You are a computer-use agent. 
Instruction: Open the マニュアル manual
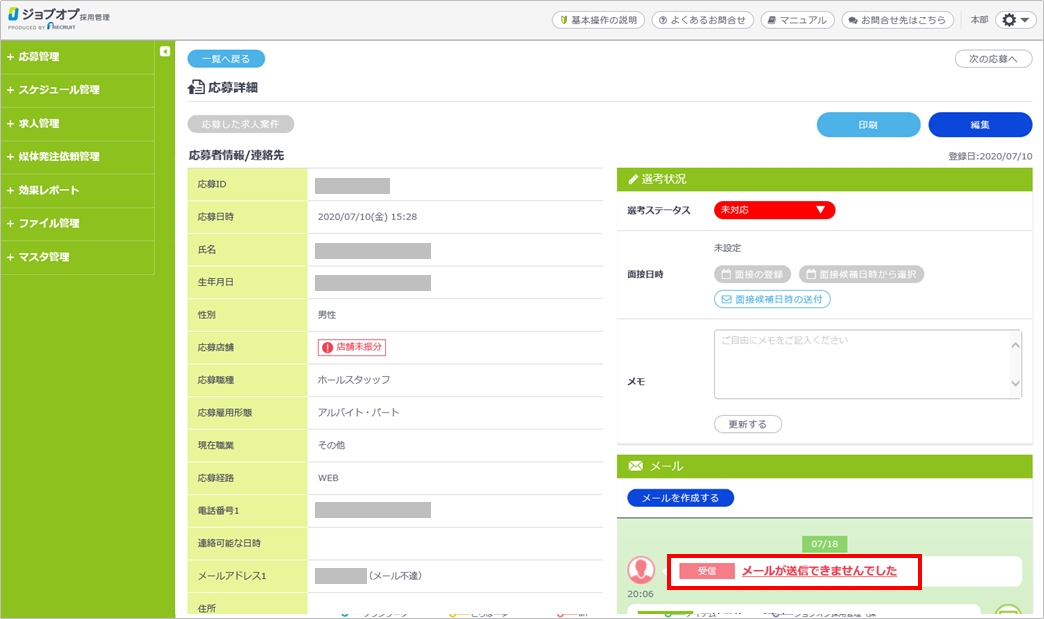click(x=797, y=20)
